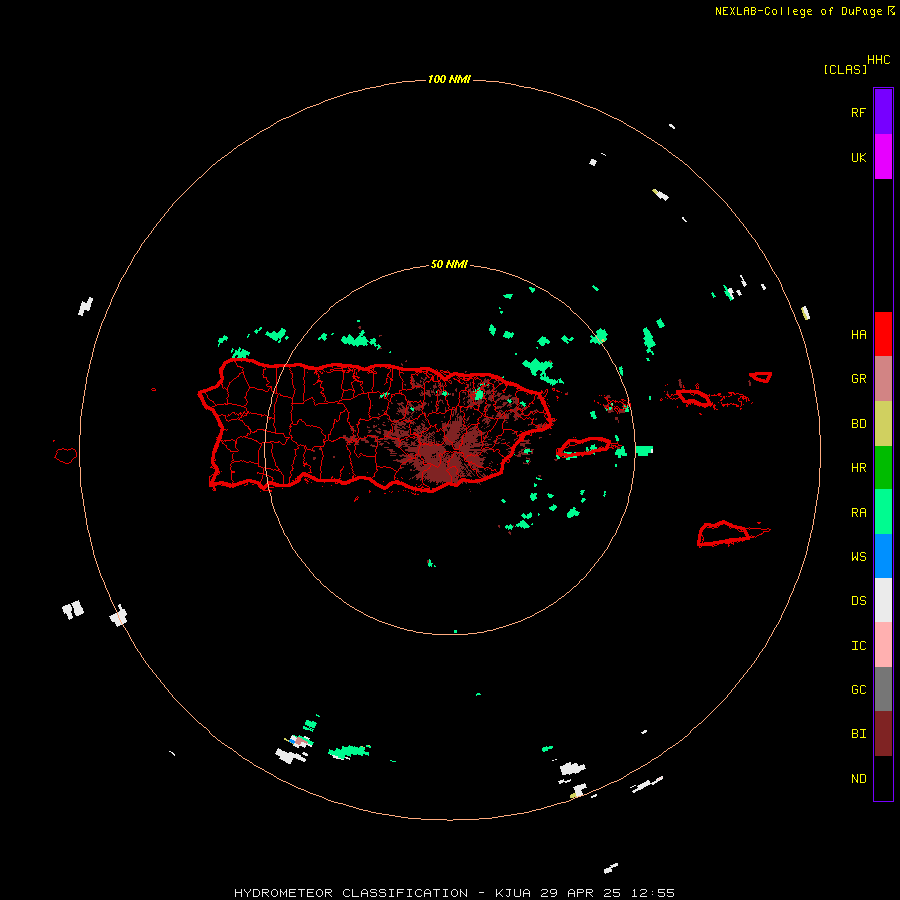
Task: Click the 'DS' legend label
Action: (x=858, y=600)
